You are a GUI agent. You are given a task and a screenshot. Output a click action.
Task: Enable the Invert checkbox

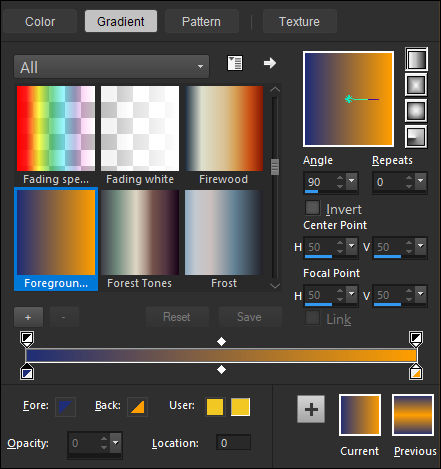click(313, 208)
